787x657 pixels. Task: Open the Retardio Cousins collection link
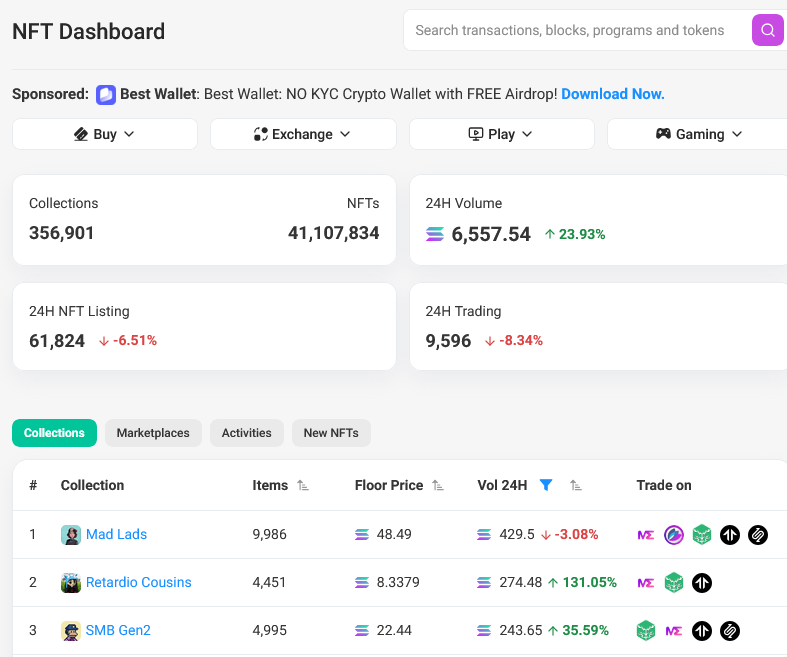(138, 583)
